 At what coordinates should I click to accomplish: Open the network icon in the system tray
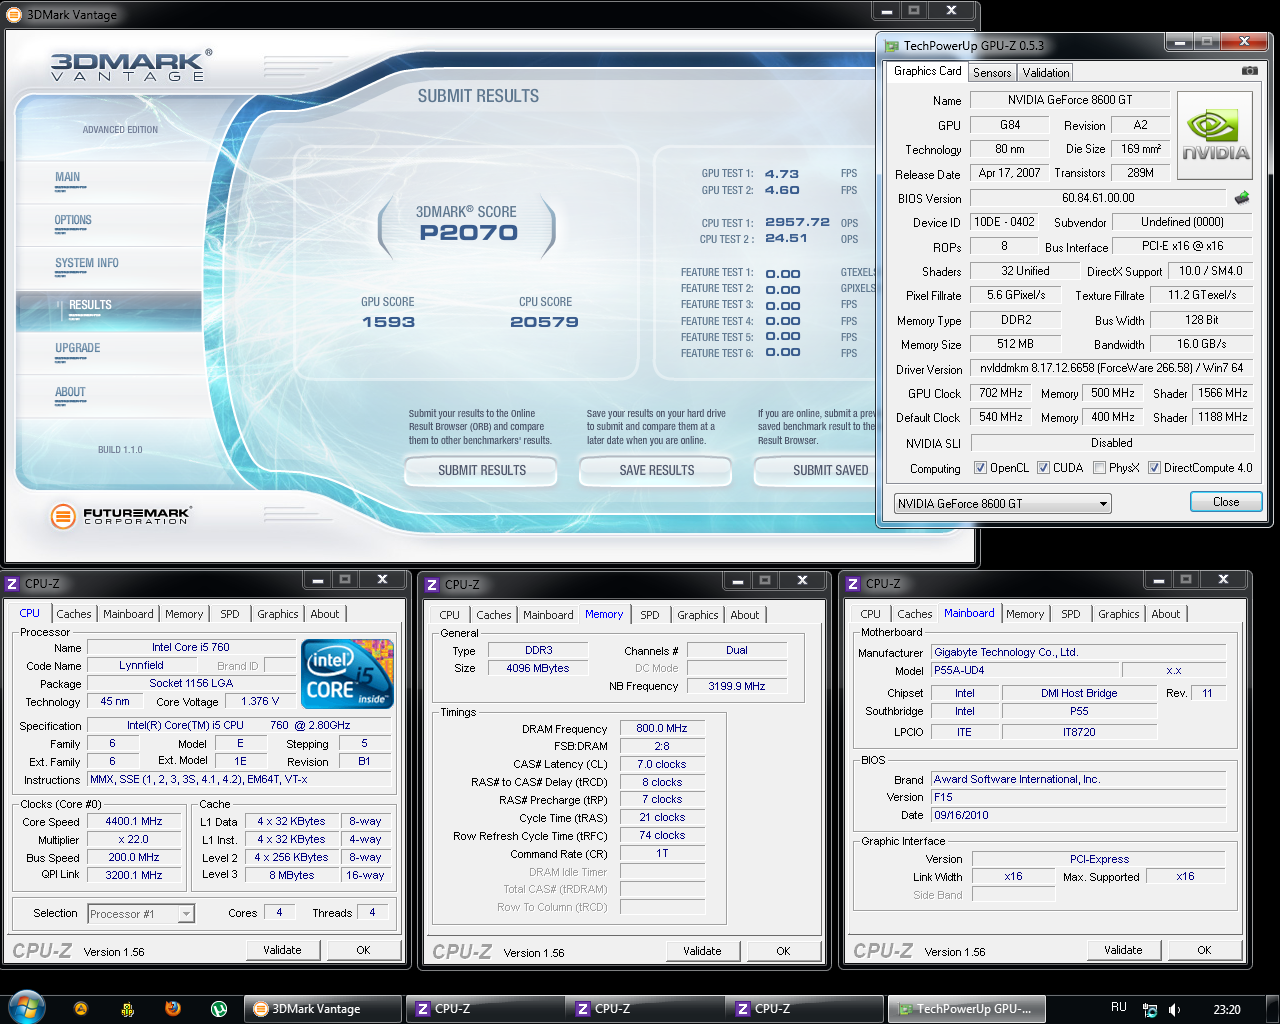click(1149, 1010)
